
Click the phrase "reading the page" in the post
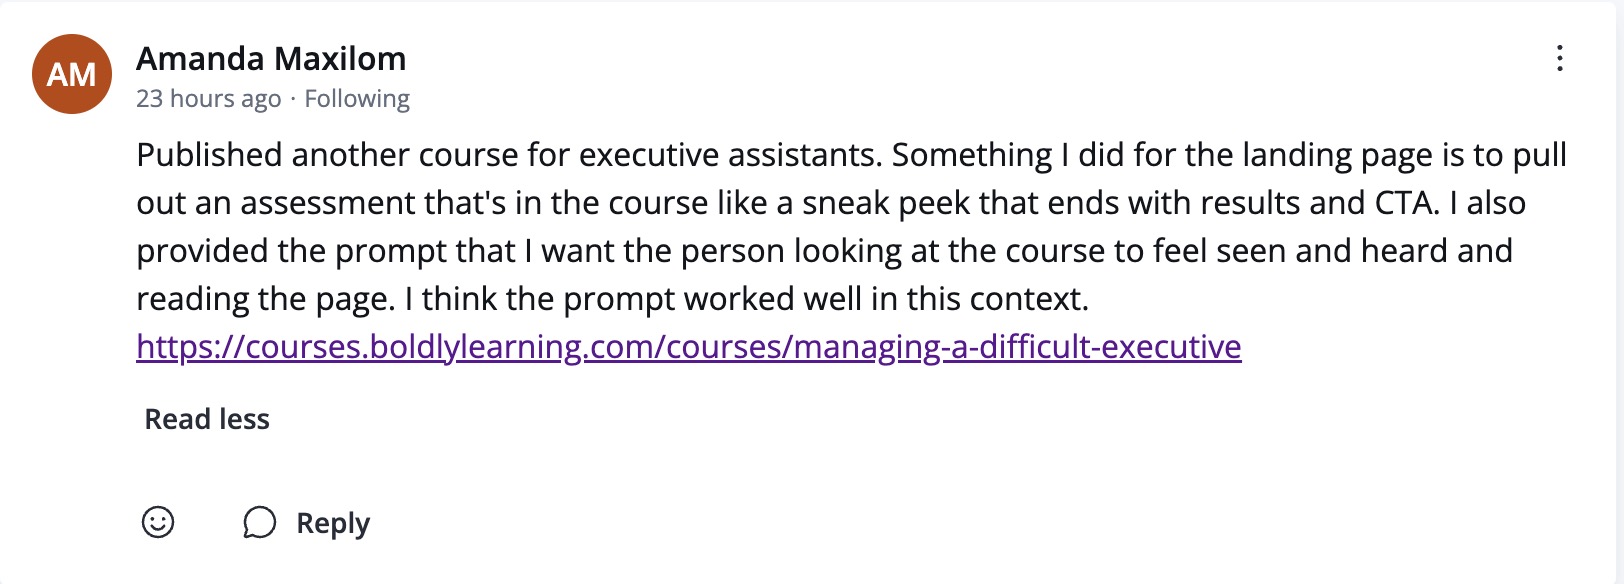264,299
